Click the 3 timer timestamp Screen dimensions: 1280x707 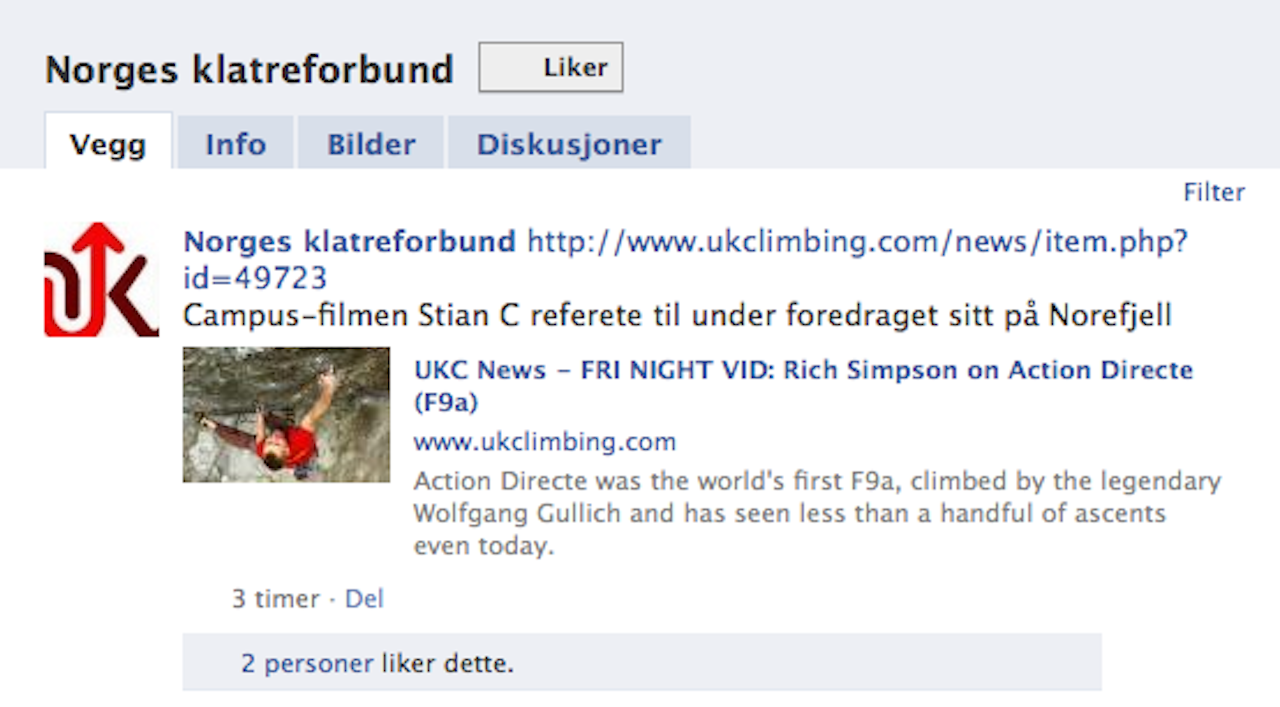coord(276,599)
